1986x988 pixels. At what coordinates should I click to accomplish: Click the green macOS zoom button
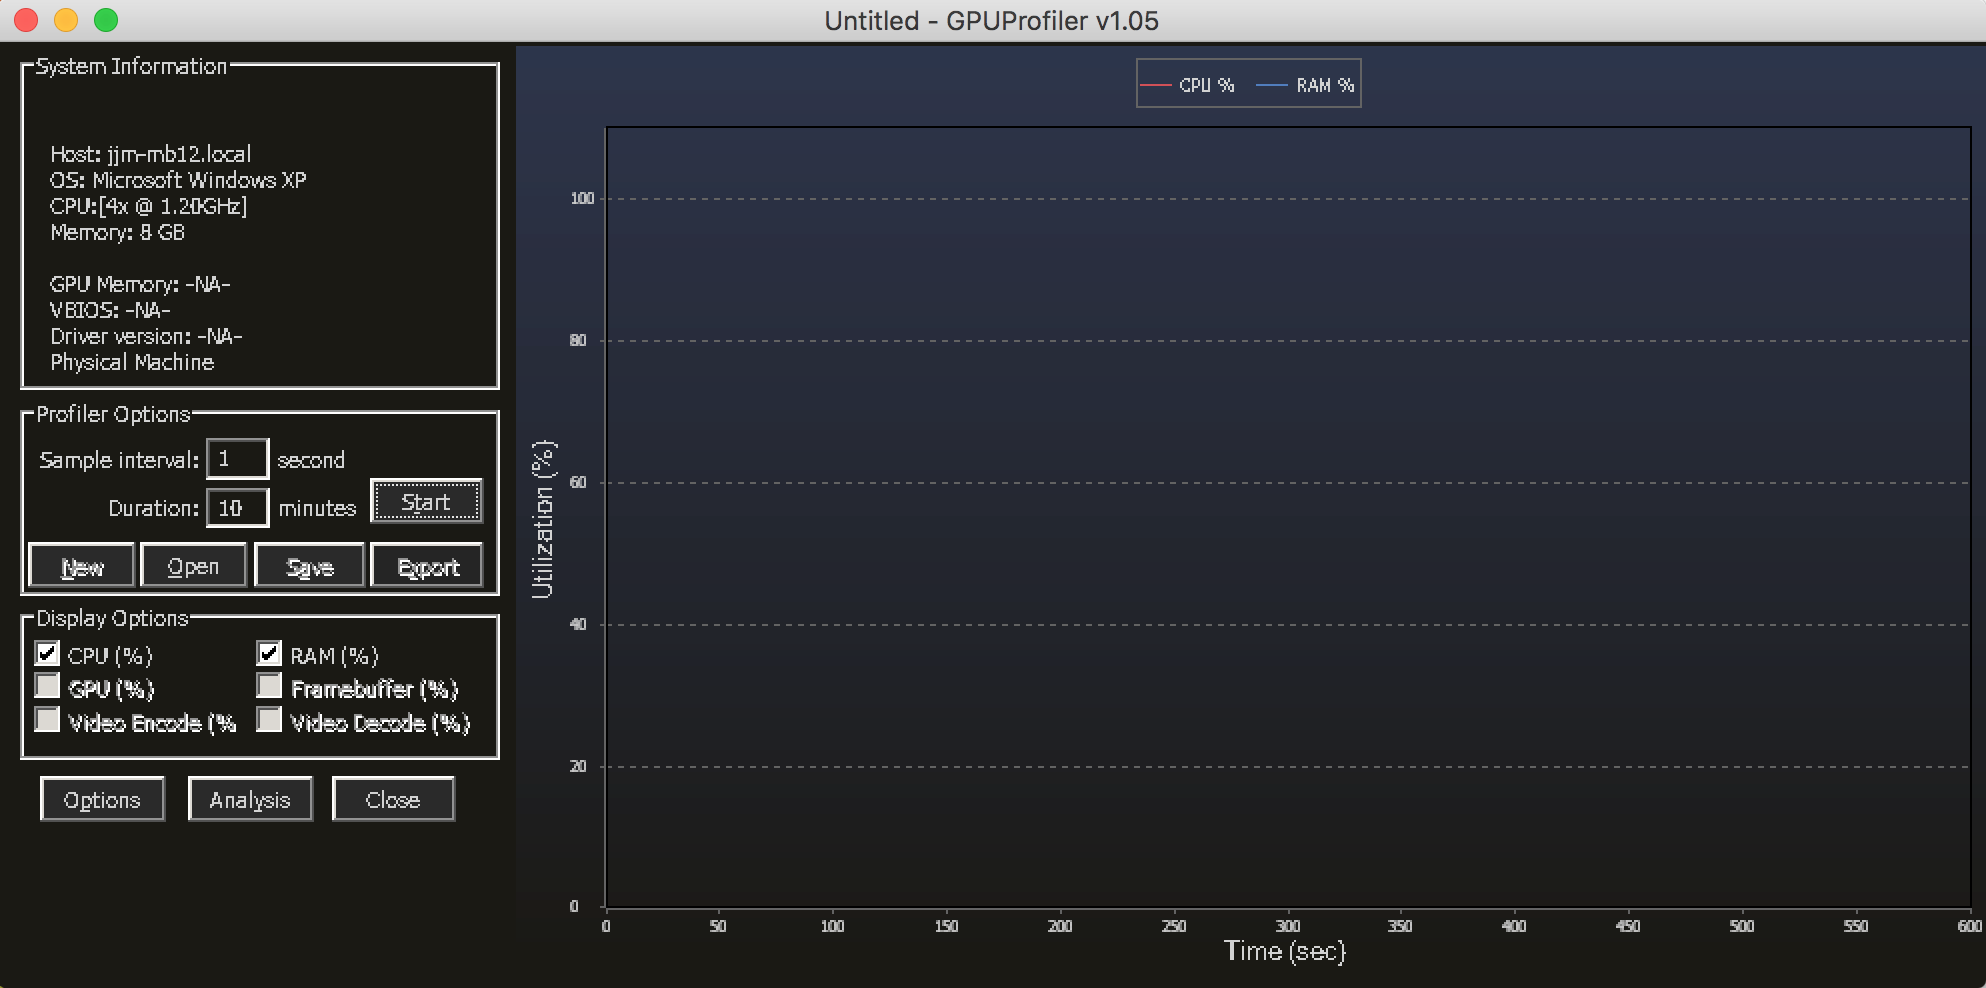(106, 20)
